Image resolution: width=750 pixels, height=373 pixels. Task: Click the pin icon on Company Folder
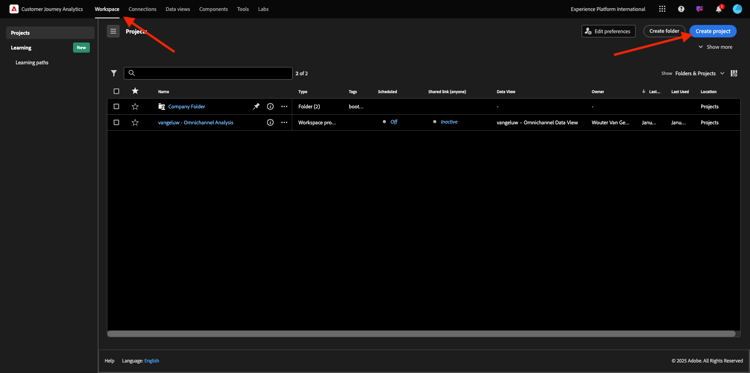pyautogui.click(x=256, y=107)
